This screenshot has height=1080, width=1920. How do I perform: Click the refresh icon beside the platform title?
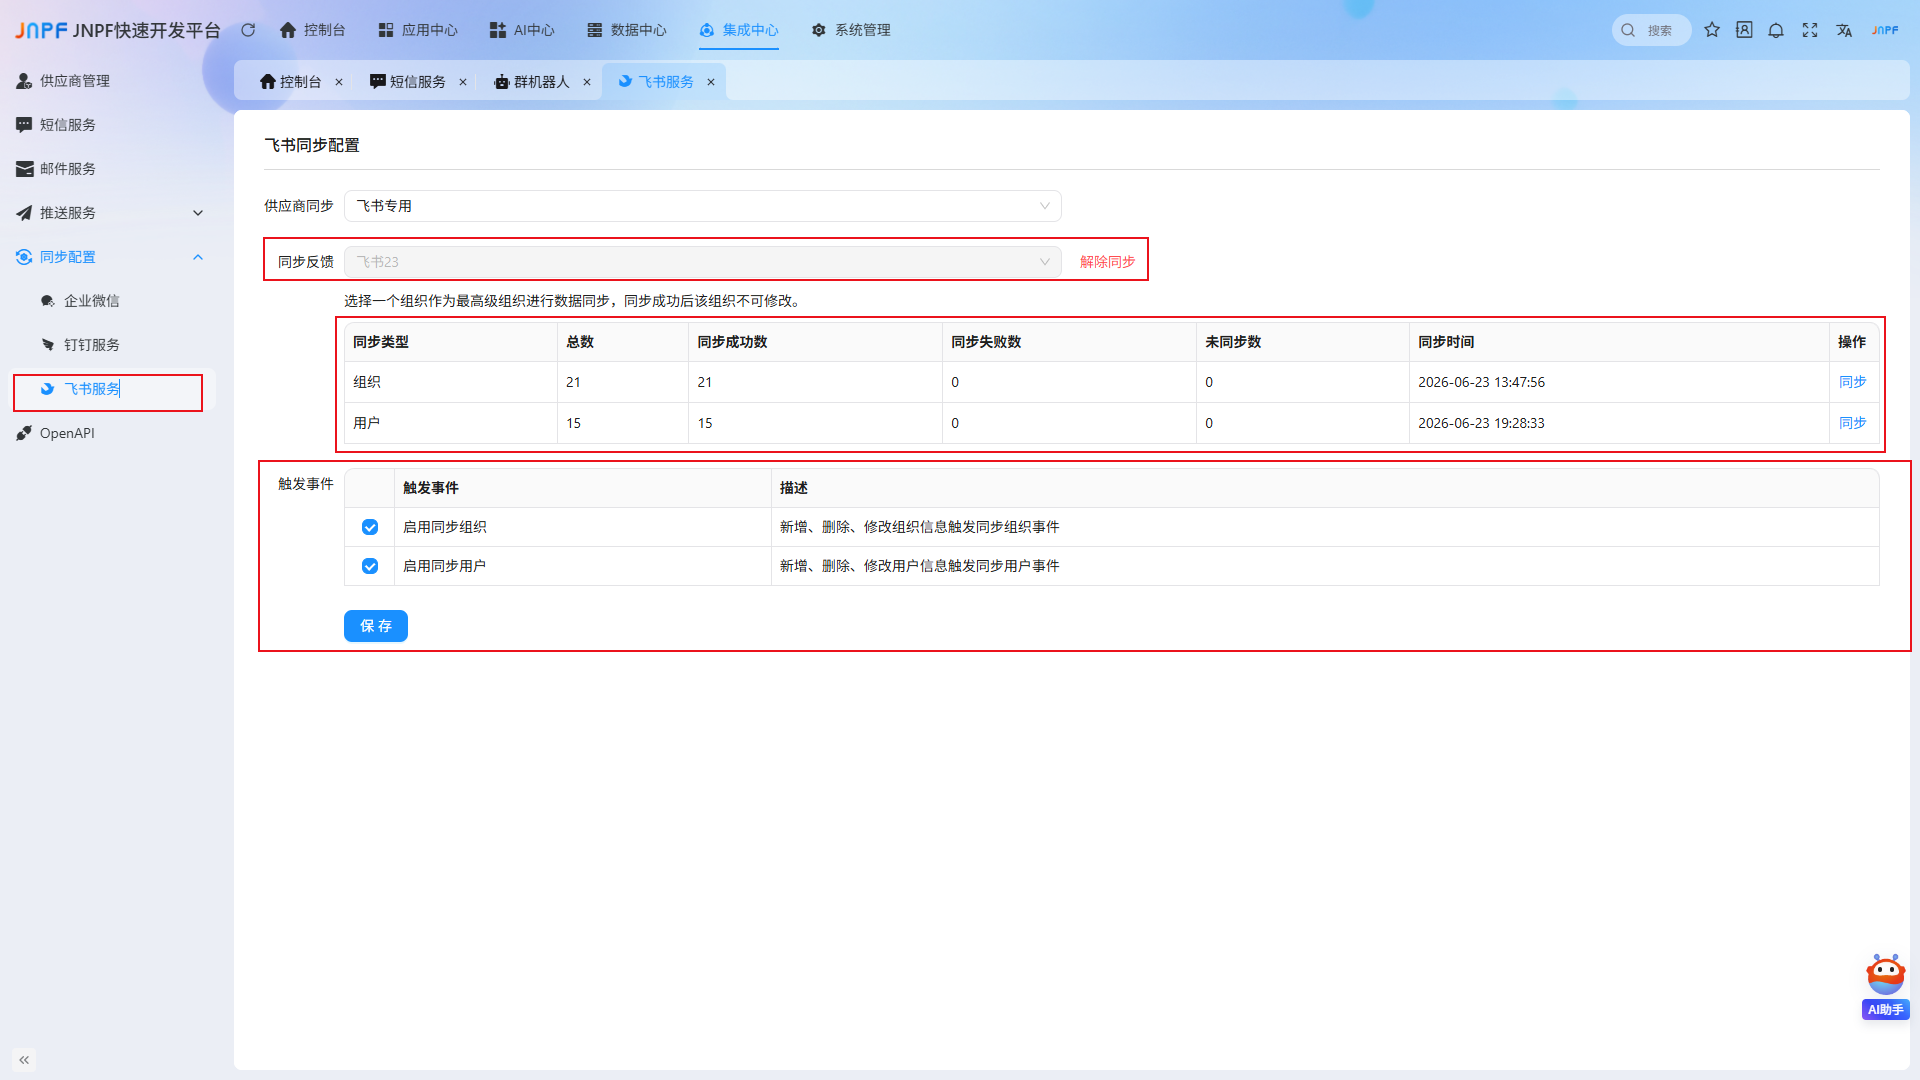[x=248, y=30]
